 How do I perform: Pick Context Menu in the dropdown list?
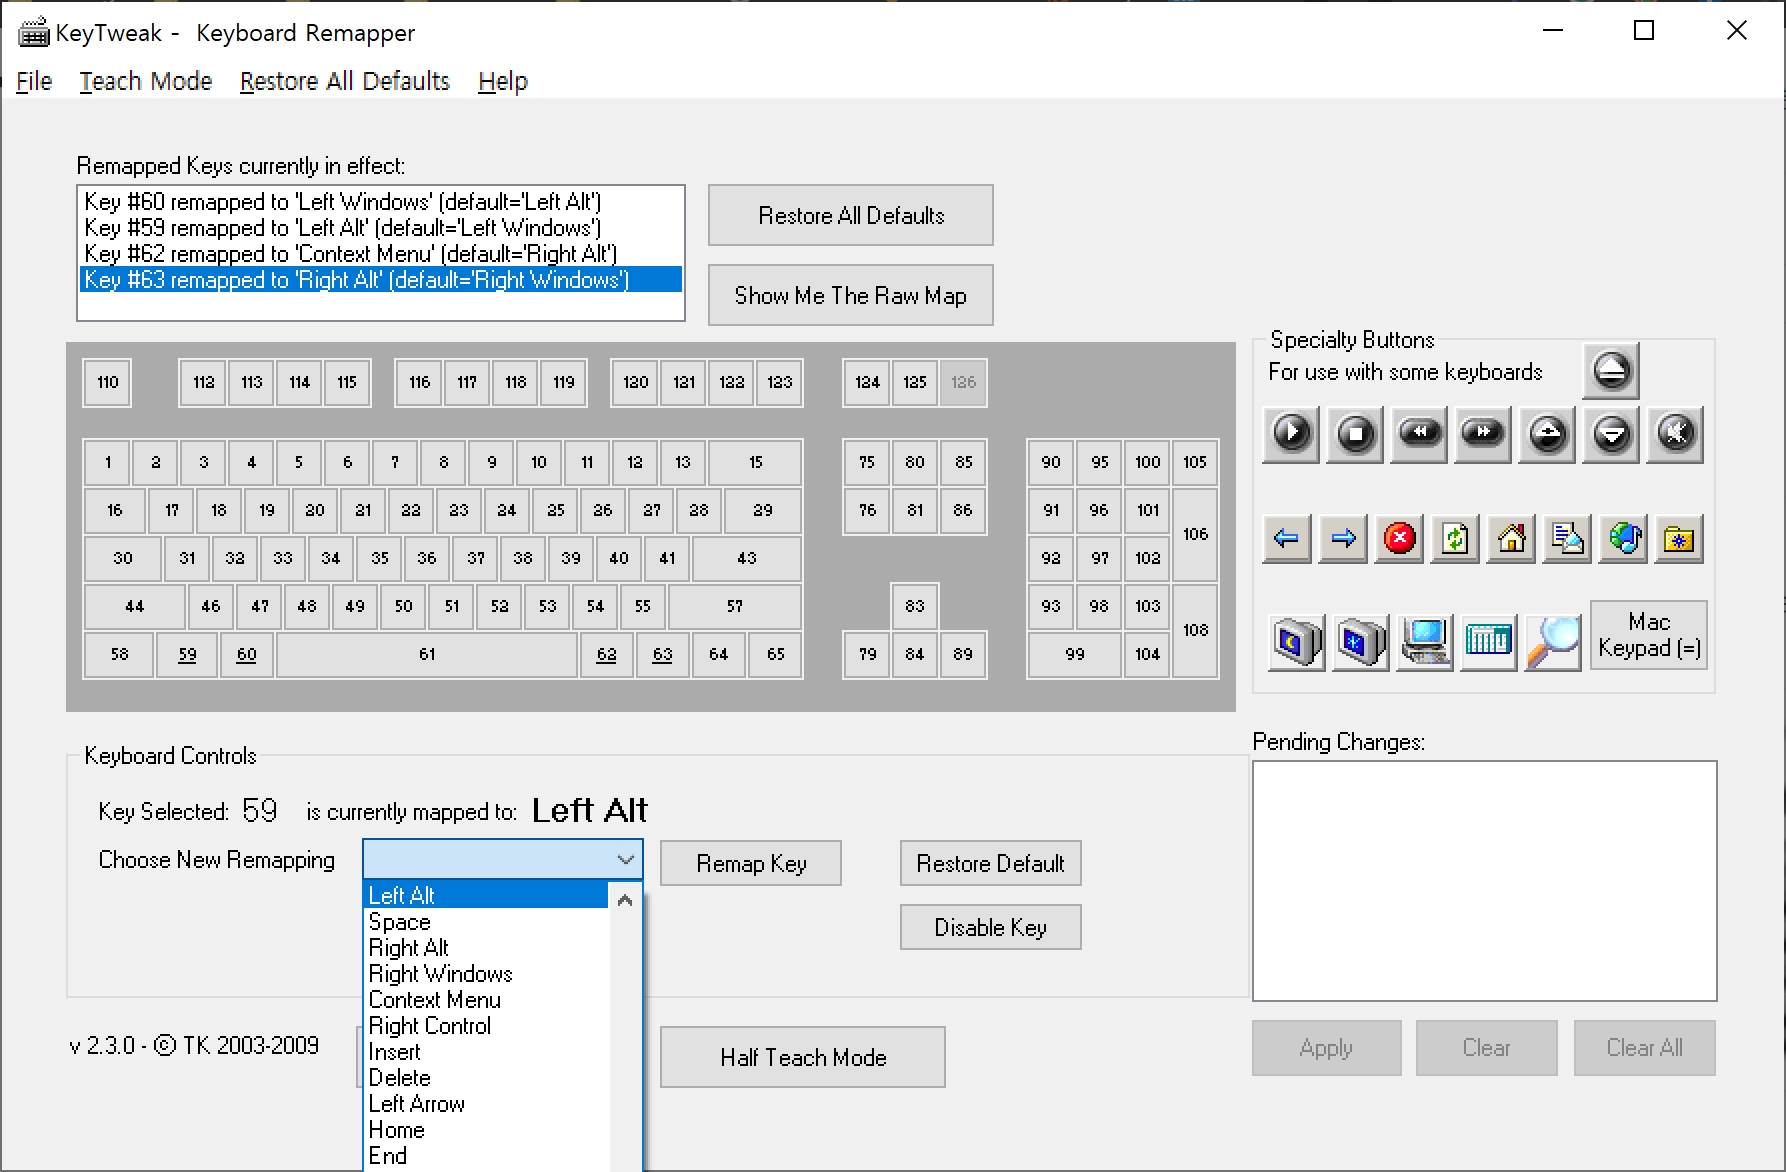click(x=486, y=999)
